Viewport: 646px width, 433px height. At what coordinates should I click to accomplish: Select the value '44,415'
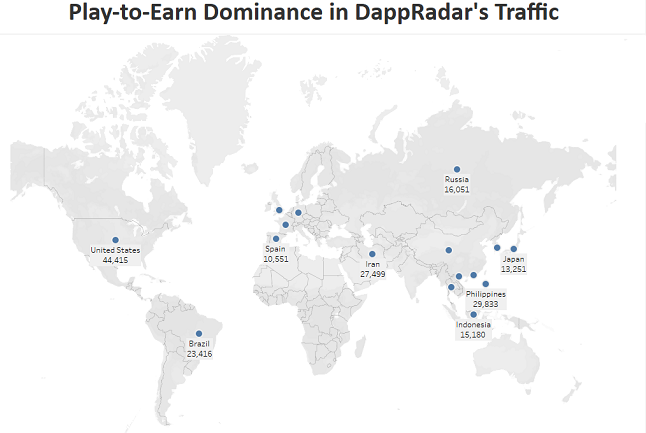[x=115, y=260]
